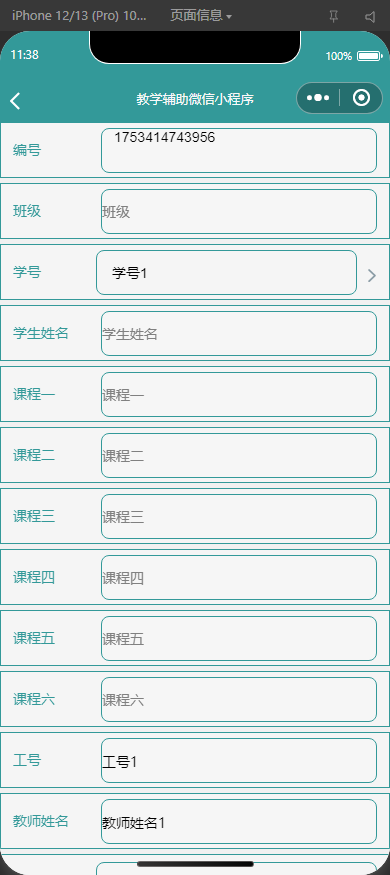The image size is (390, 875).
Task: Tap the back arrow in header
Action: point(15,101)
